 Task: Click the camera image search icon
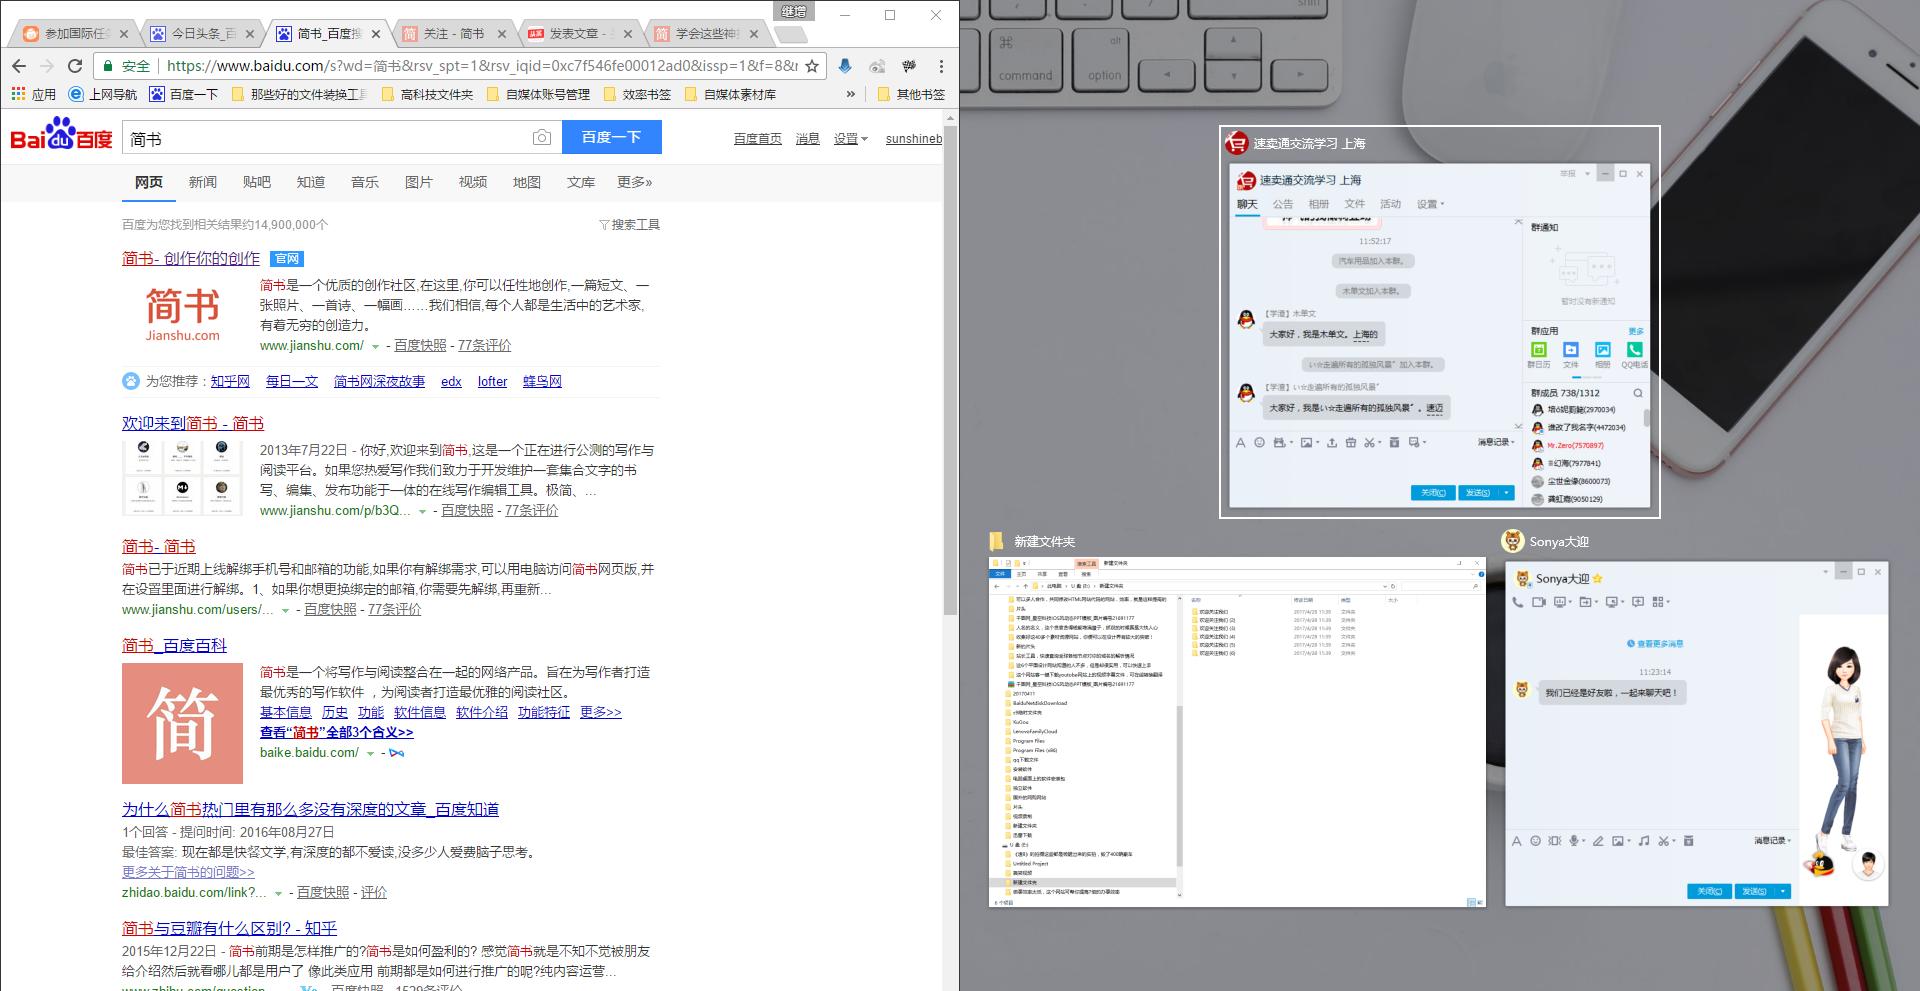(x=541, y=138)
